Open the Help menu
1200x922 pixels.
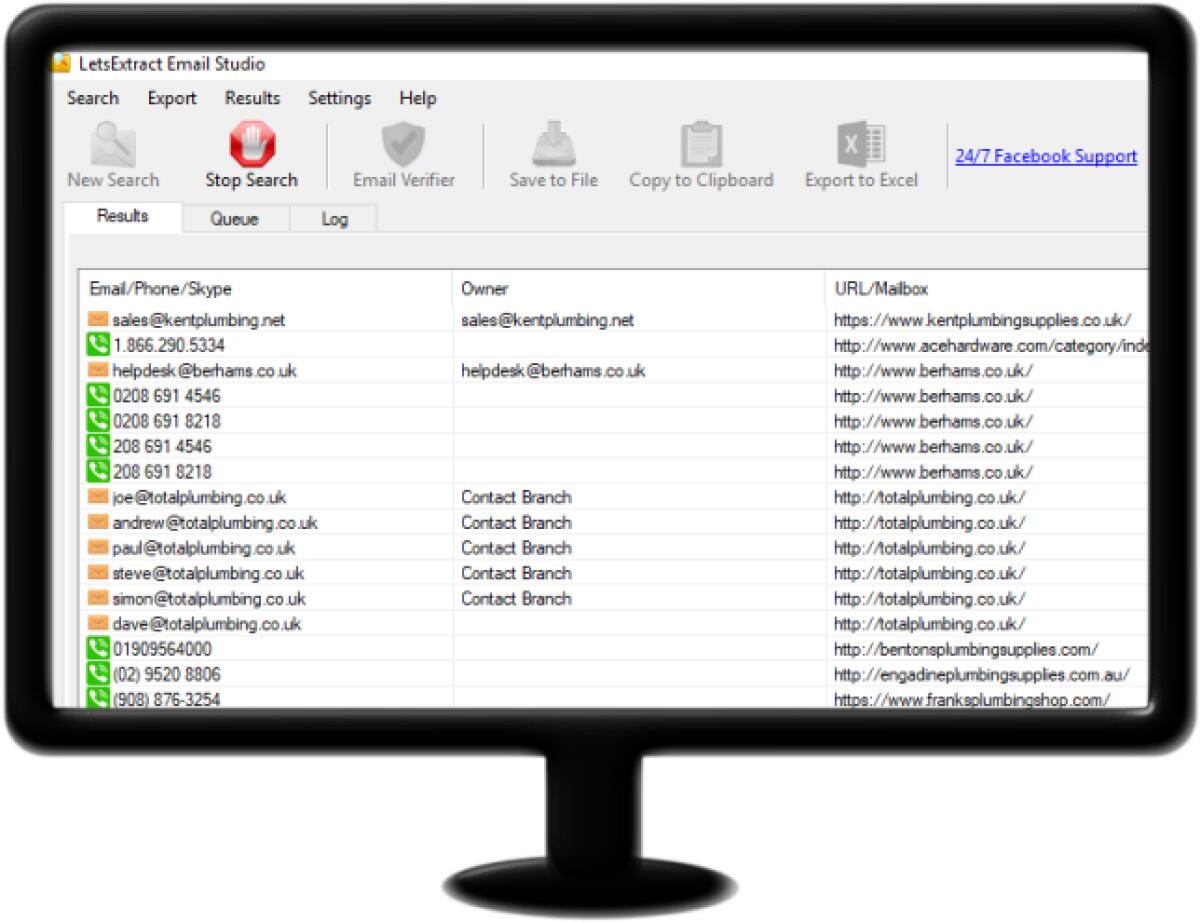coord(418,98)
